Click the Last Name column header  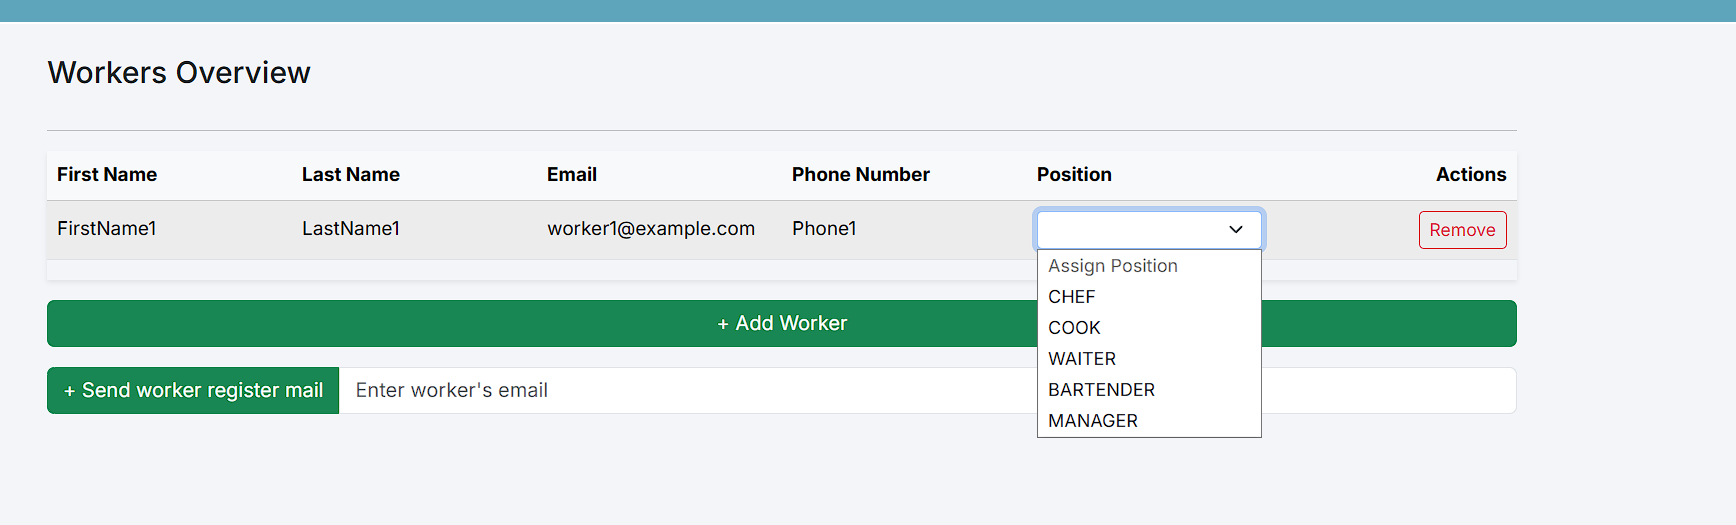[351, 175]
